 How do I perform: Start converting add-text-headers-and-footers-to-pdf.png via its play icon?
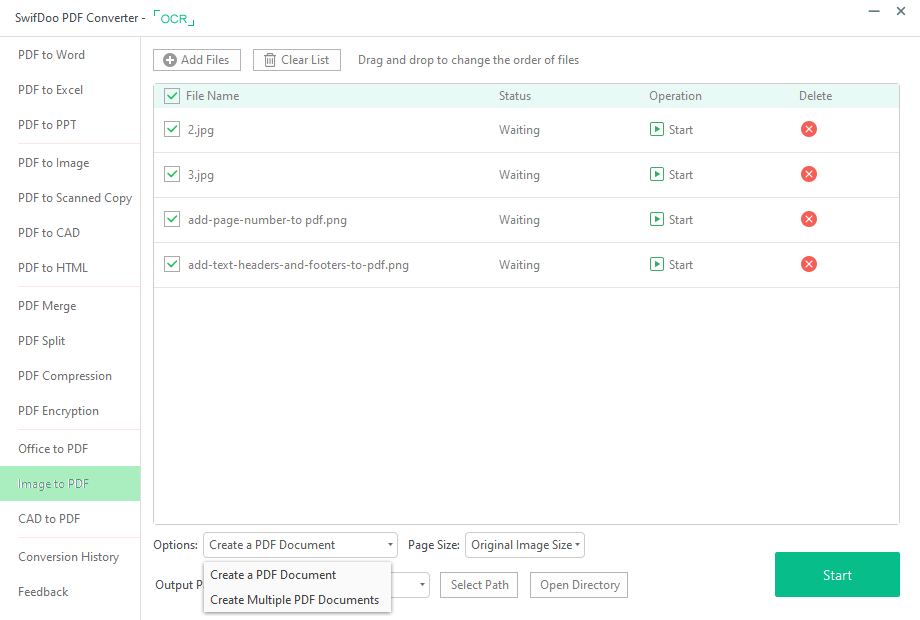[x=657, y=265]
